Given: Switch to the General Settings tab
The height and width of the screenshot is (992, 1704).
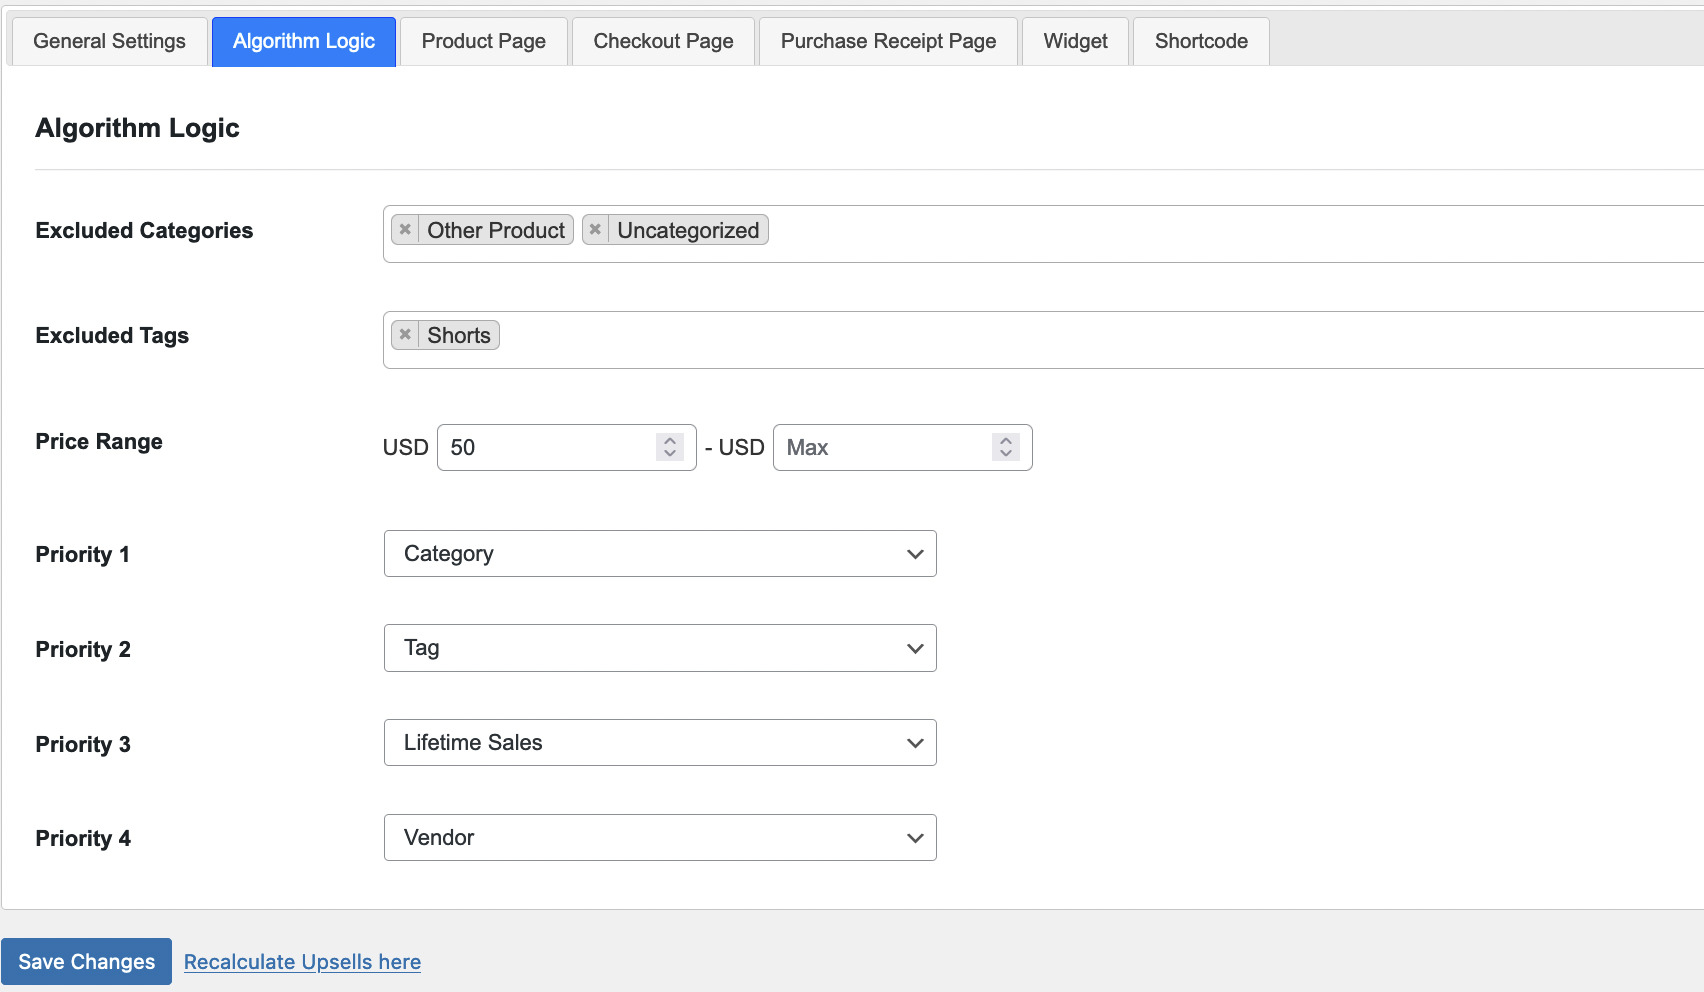Looking at the screenshot, I should tap(110, 41).
